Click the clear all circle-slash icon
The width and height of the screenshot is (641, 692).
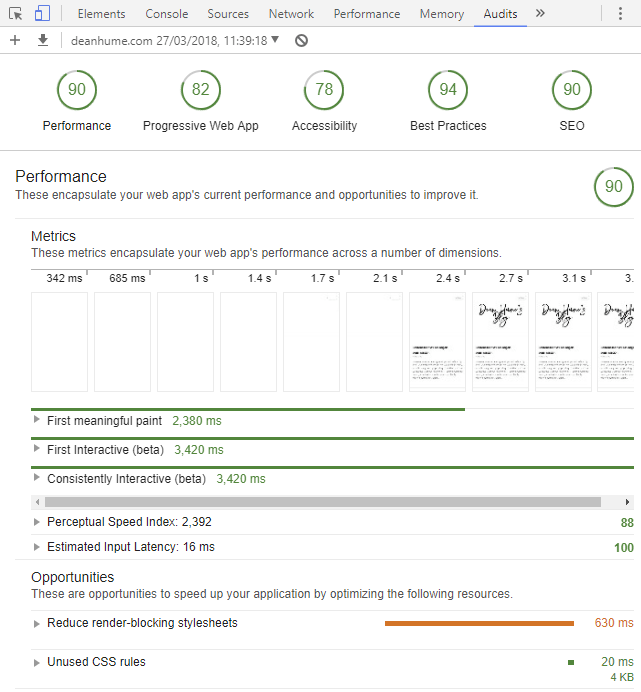pyautogui.click(x=302, y=41)
